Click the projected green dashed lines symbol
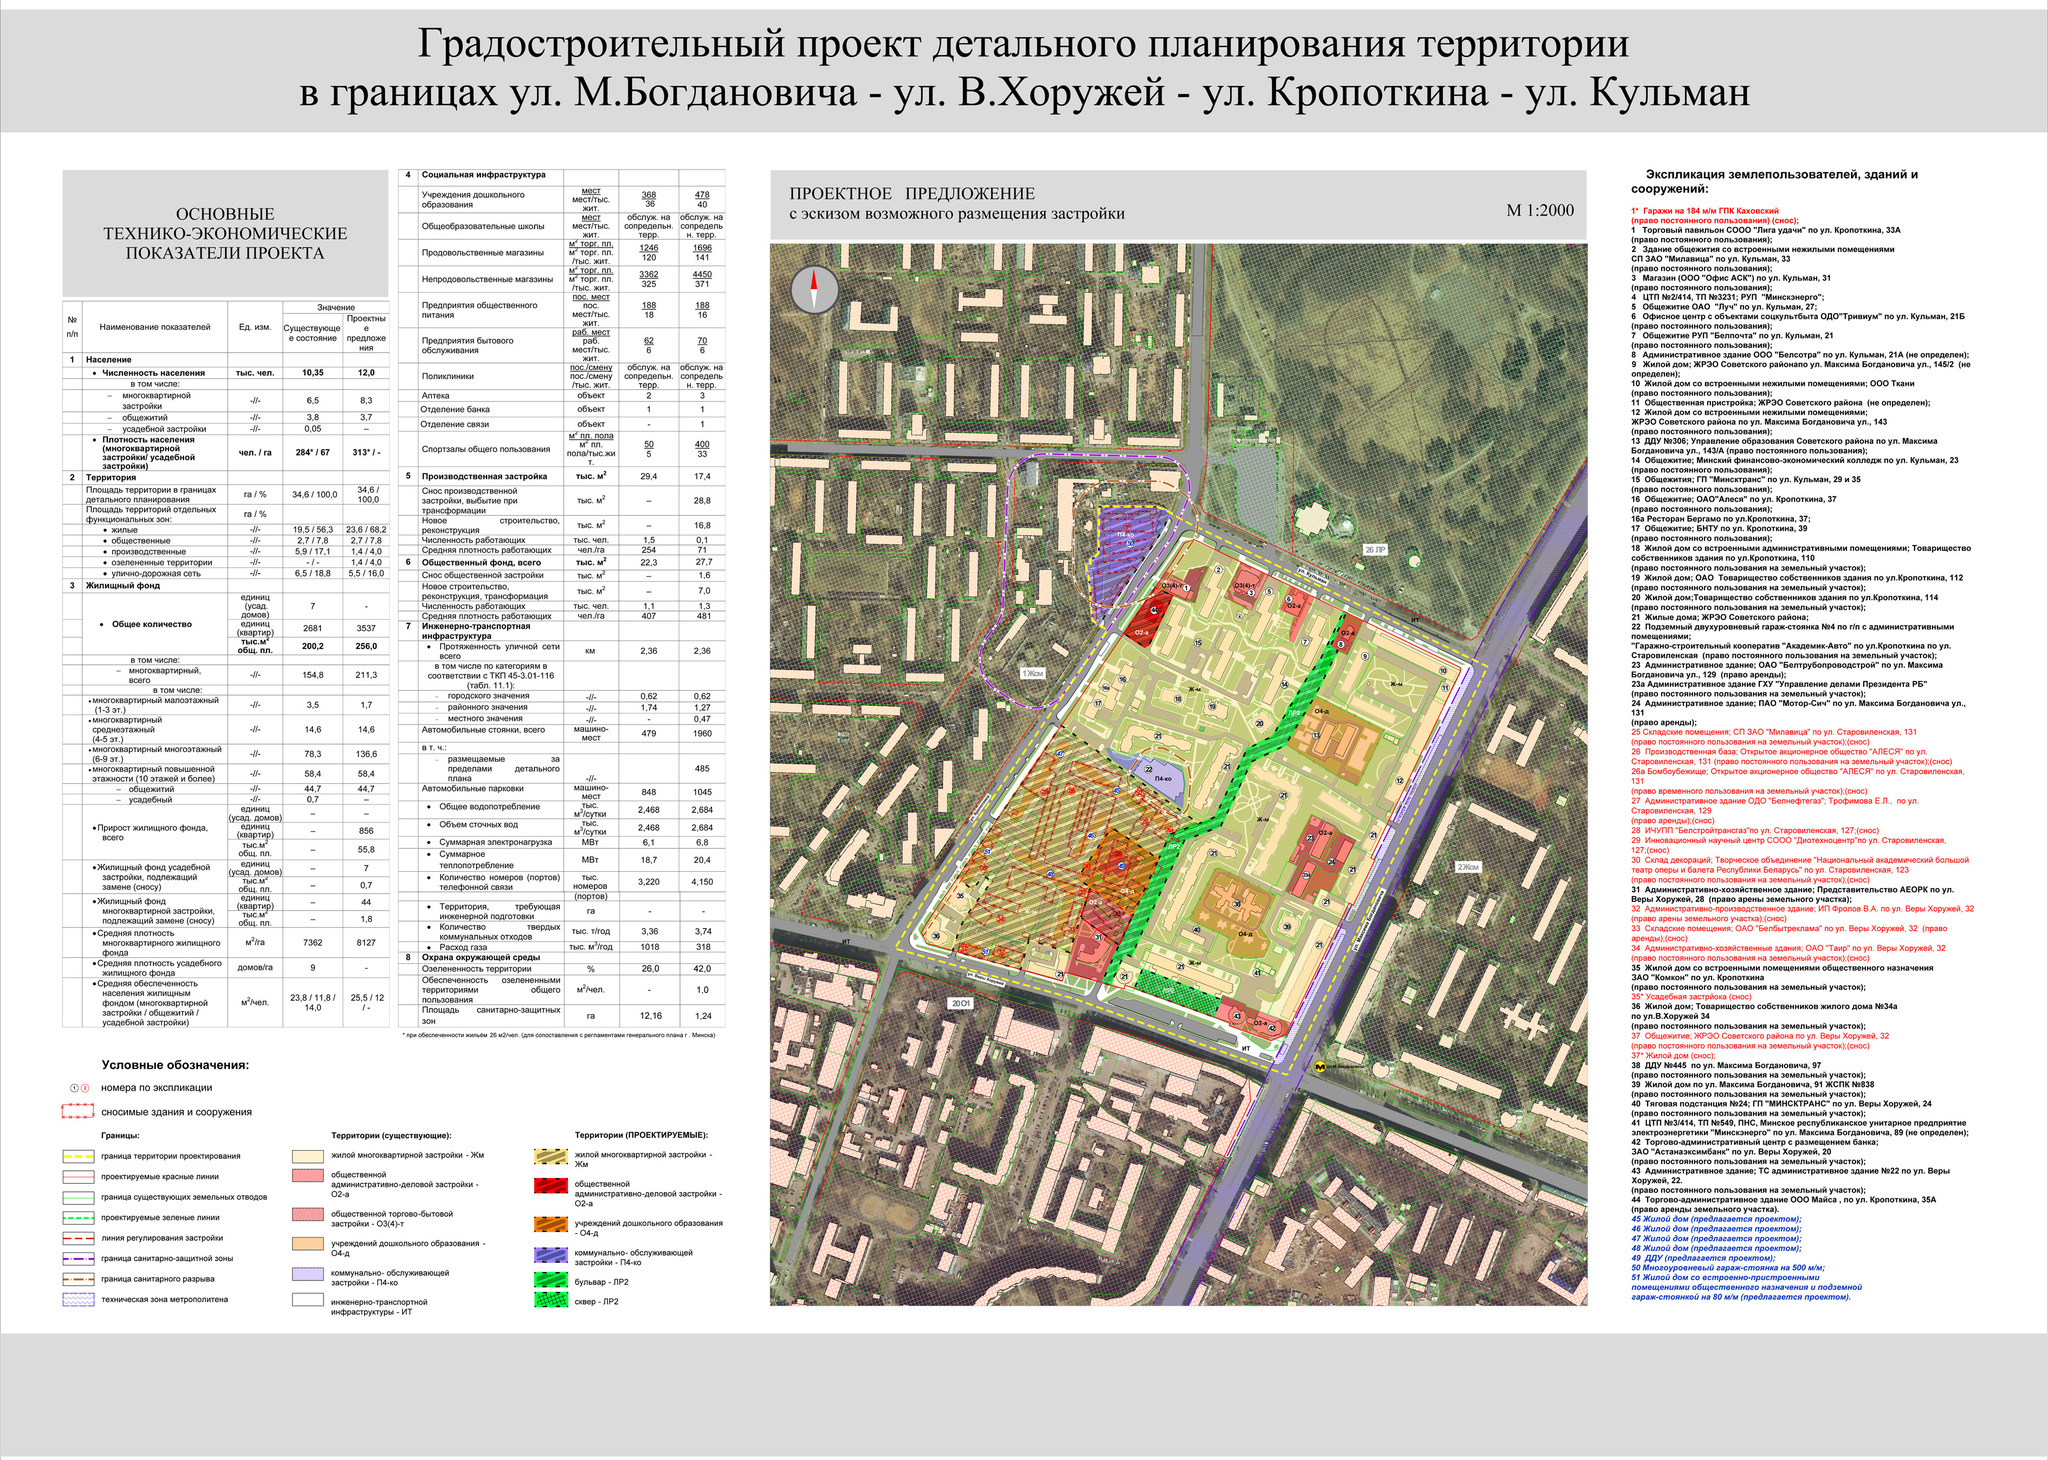The width and height of the screenshot is (2048, 1460). [78, 1218]
